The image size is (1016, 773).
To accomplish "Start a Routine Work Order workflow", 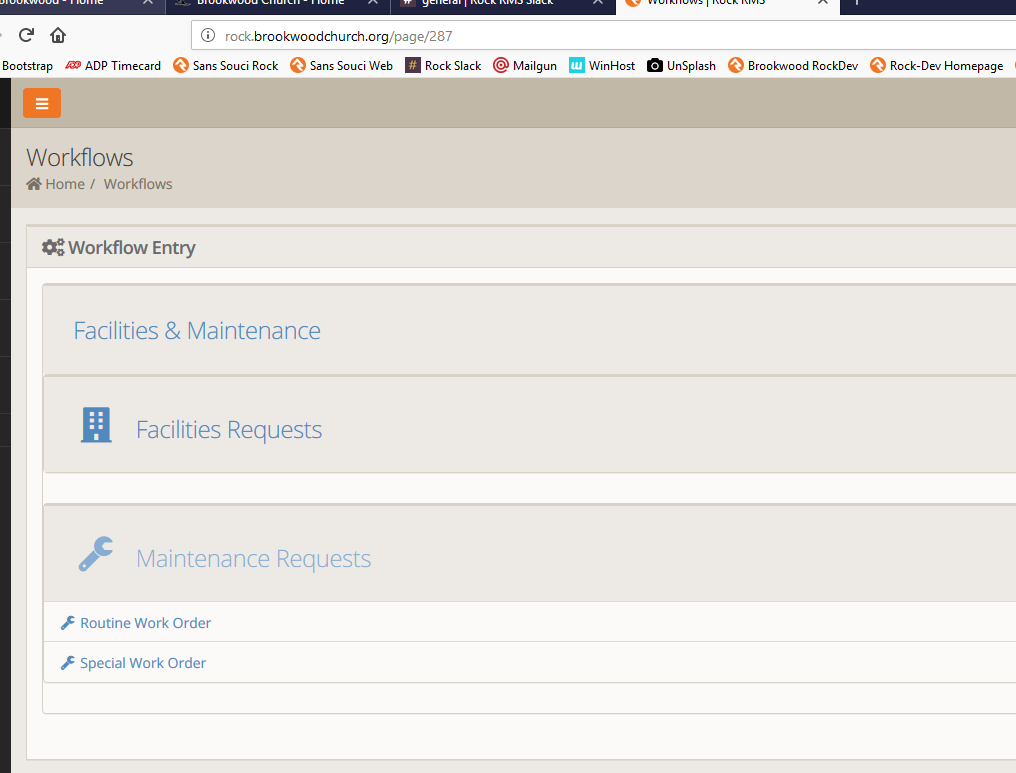I will [x=145, y=623].
